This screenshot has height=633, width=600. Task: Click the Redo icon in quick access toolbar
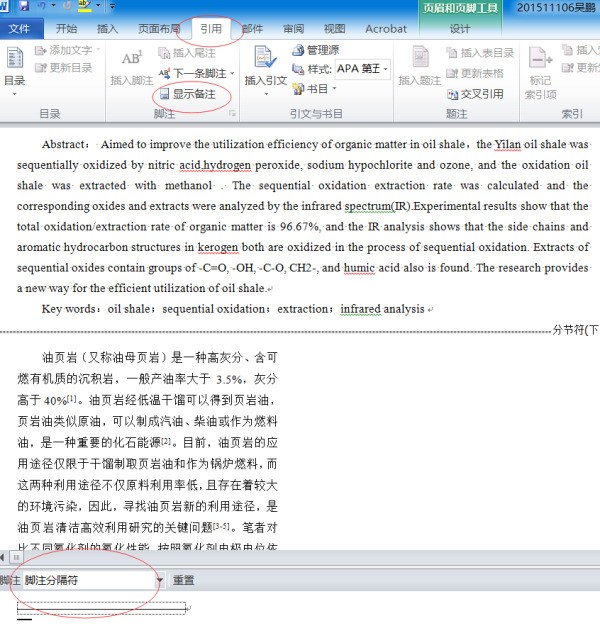67,6
